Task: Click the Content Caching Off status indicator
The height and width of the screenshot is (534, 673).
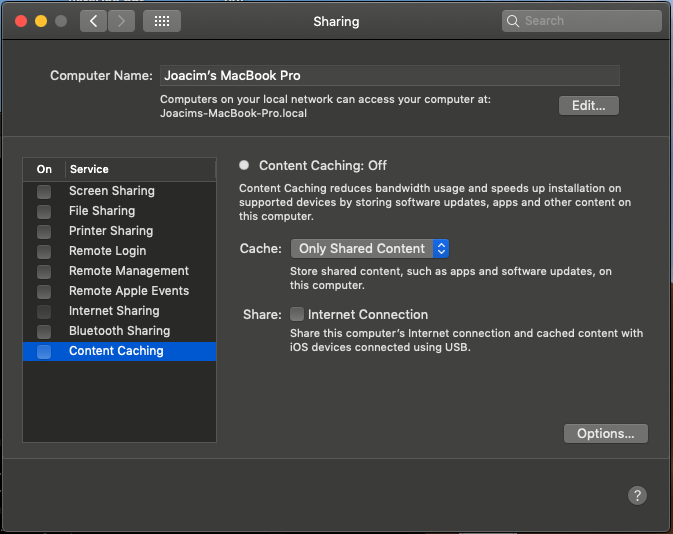Action: coord(244,165)
